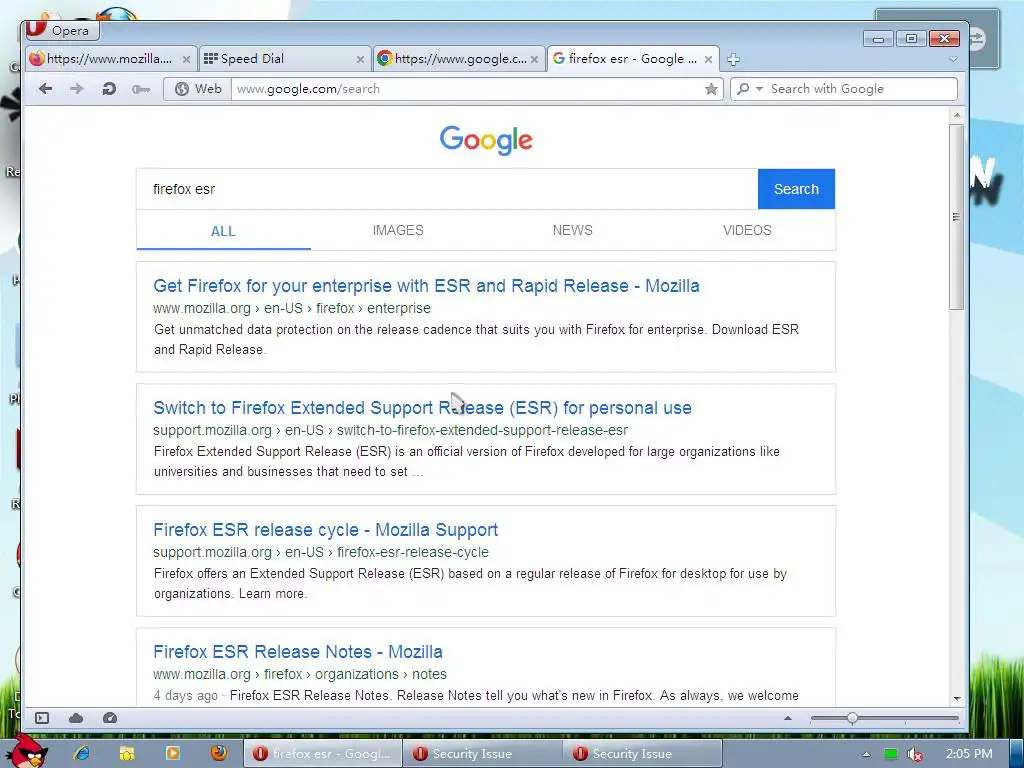The image size is (1024, 768).
Task: Switch to the Speed Dial tab
Action: [x=283, y=59]
